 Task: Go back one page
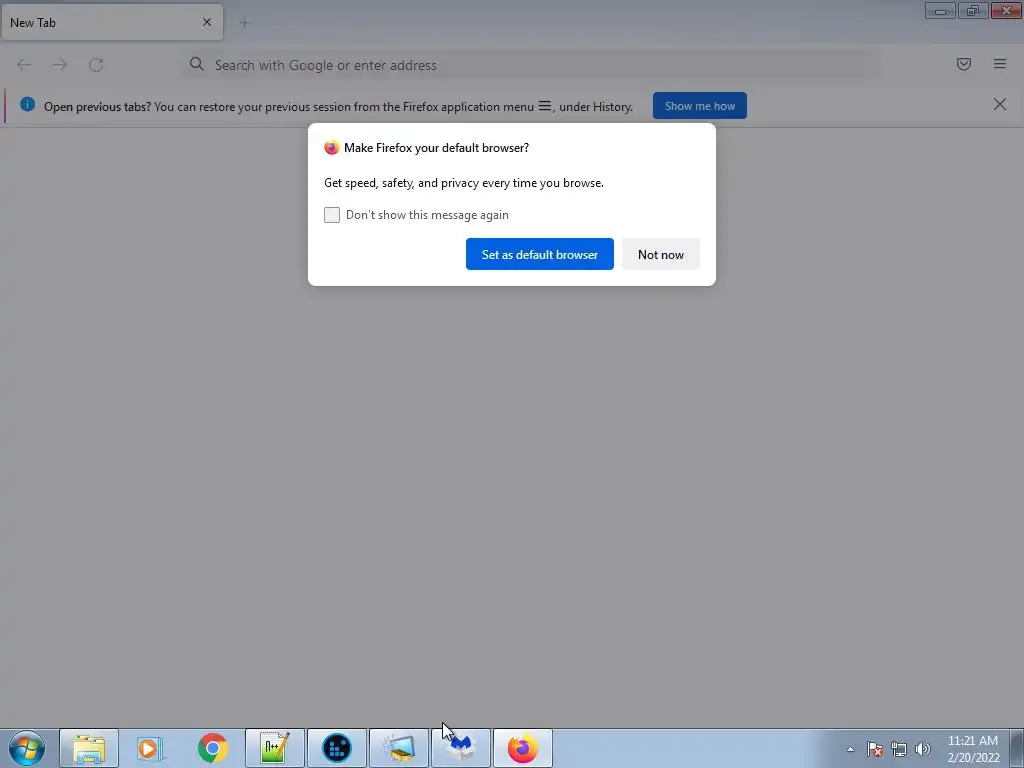tap(24, 65)
